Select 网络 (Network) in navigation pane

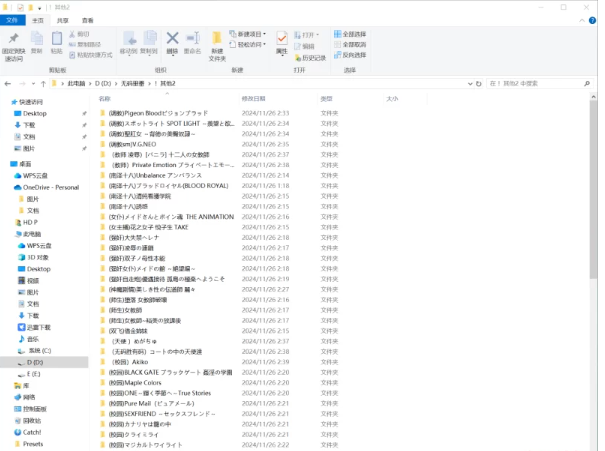coord(25,397)
